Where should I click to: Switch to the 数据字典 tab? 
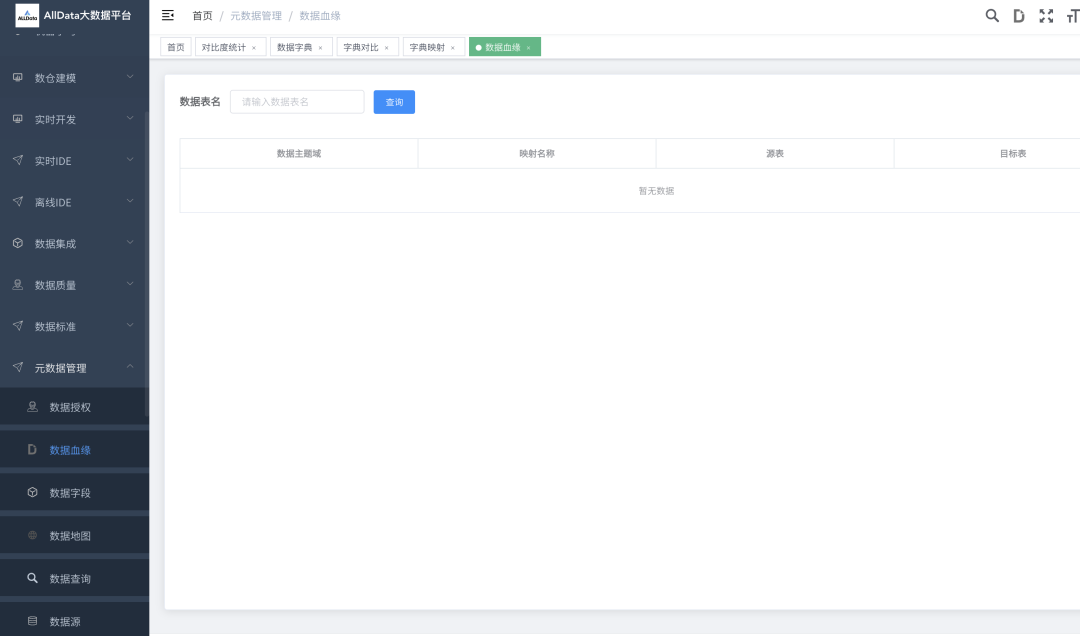coord(294,47)
